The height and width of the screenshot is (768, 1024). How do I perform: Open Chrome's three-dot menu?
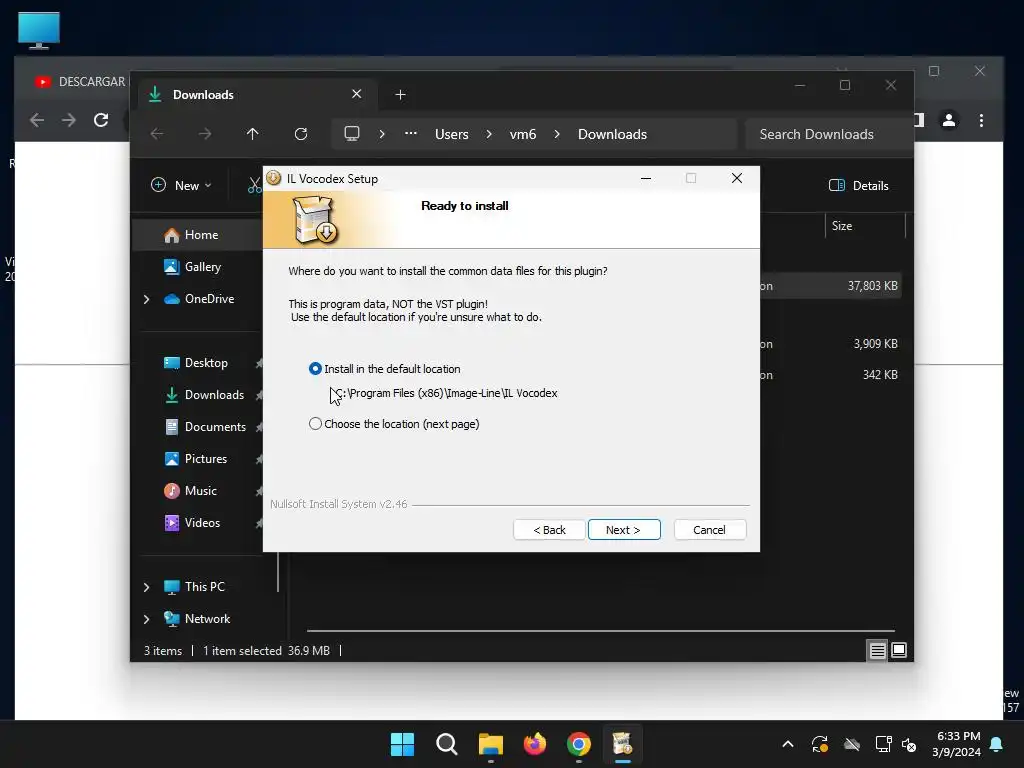pyautogui.click(x=981, y=120)
